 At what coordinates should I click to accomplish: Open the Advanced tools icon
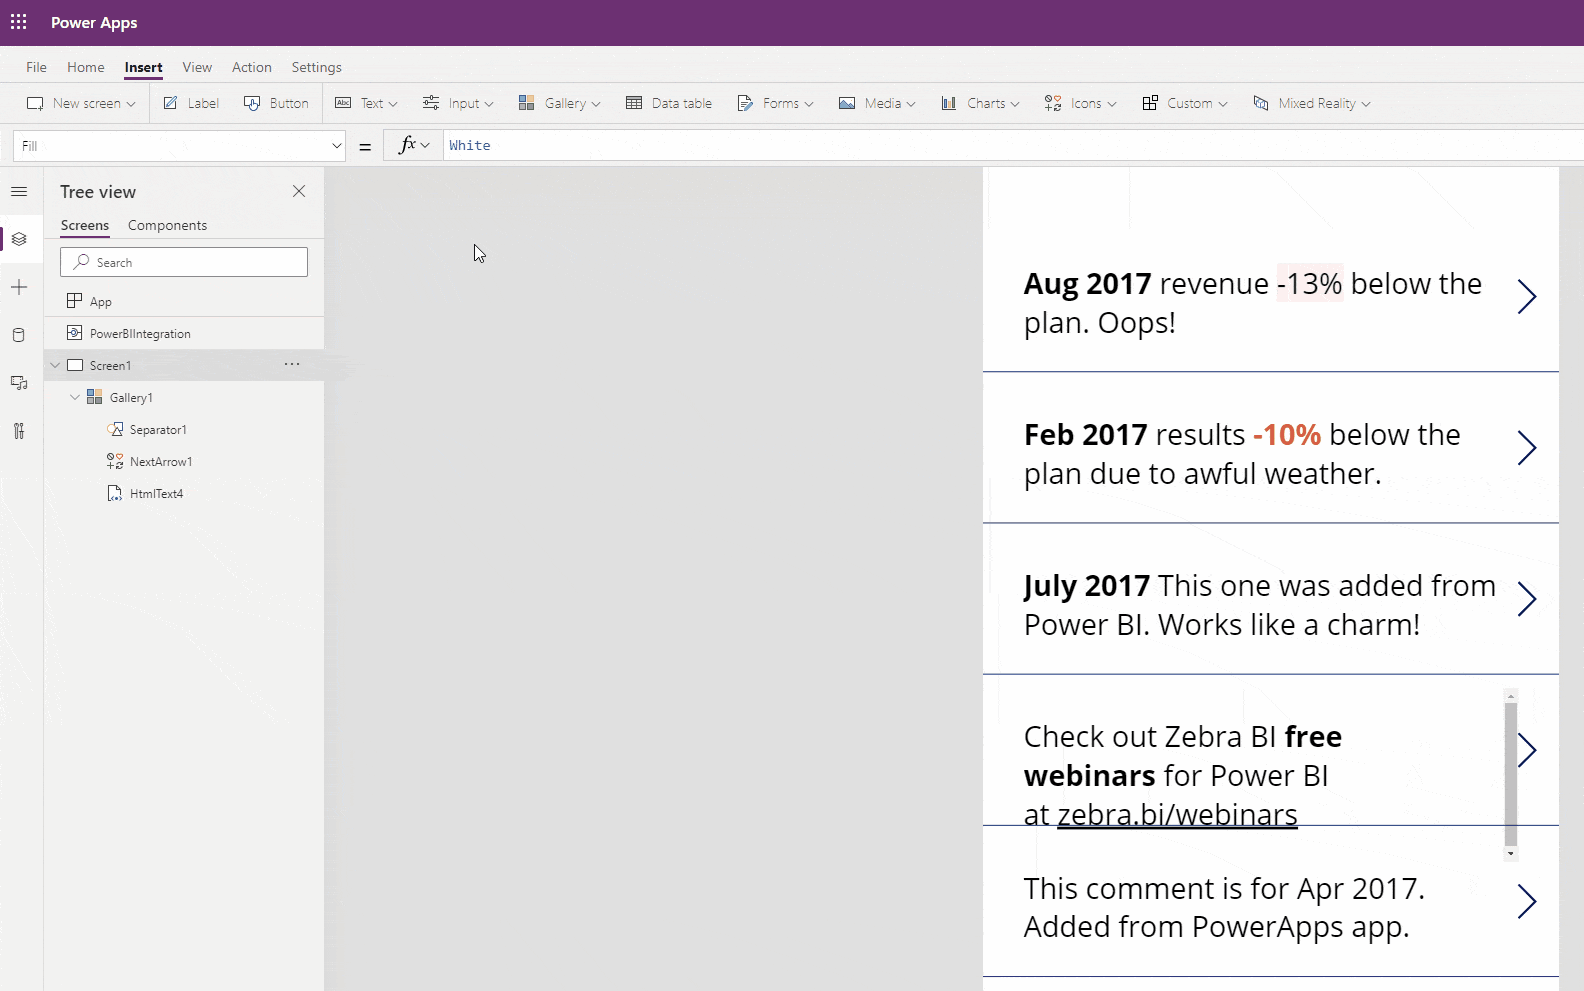click(19, 431)
